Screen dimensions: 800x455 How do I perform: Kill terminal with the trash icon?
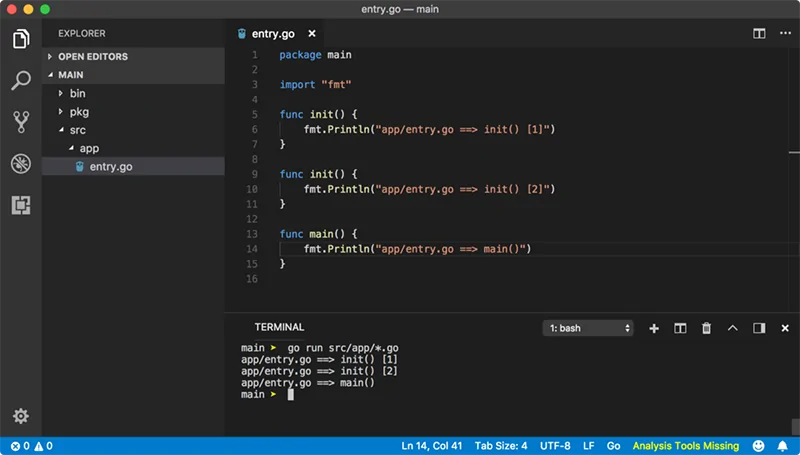click(x=706, y=328)
